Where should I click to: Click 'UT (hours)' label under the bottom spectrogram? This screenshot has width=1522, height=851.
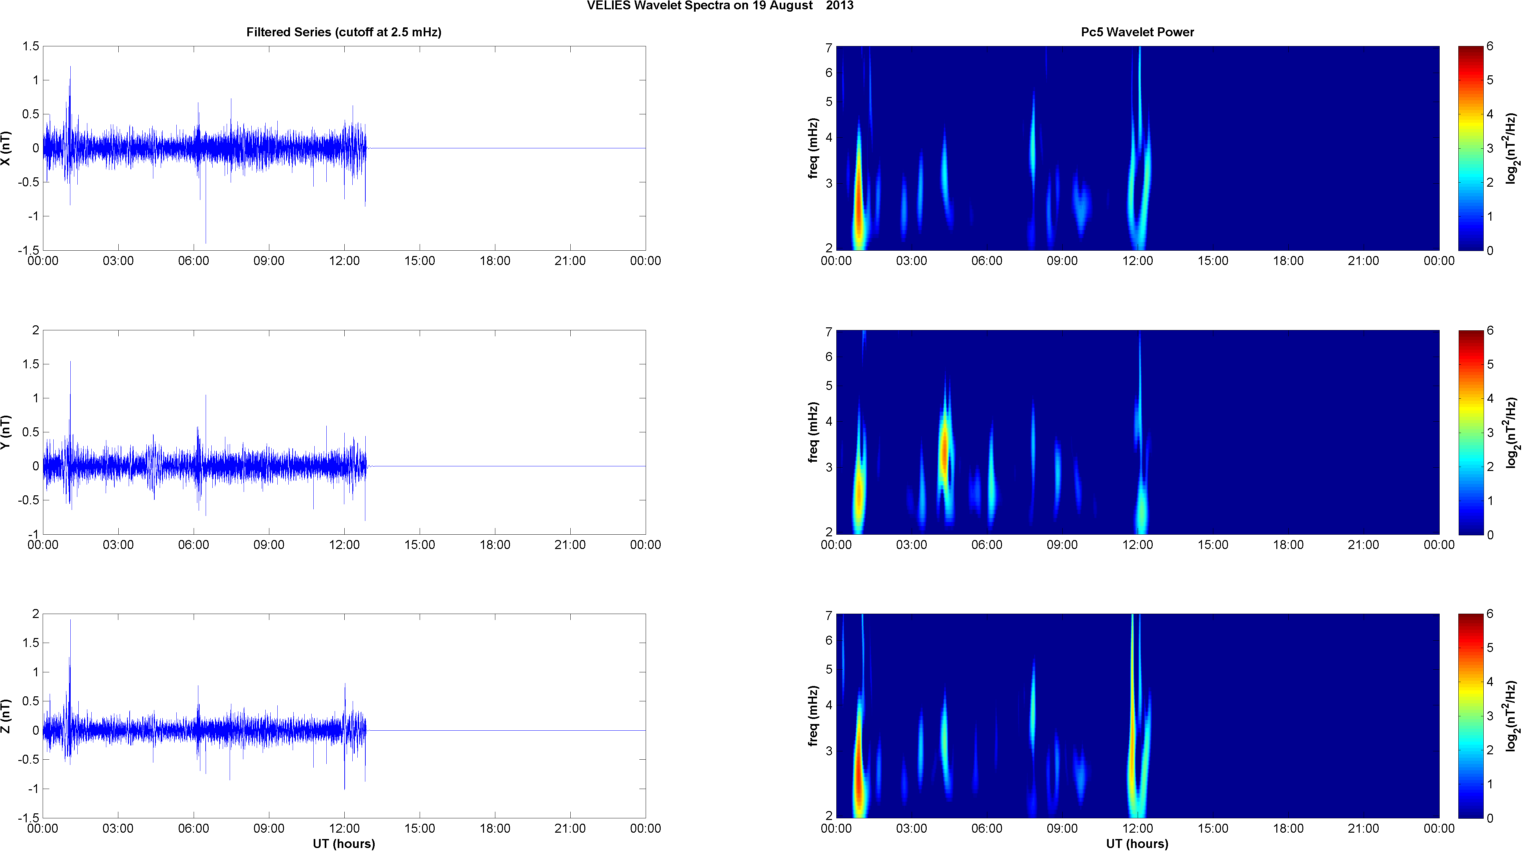(1137, 844)
